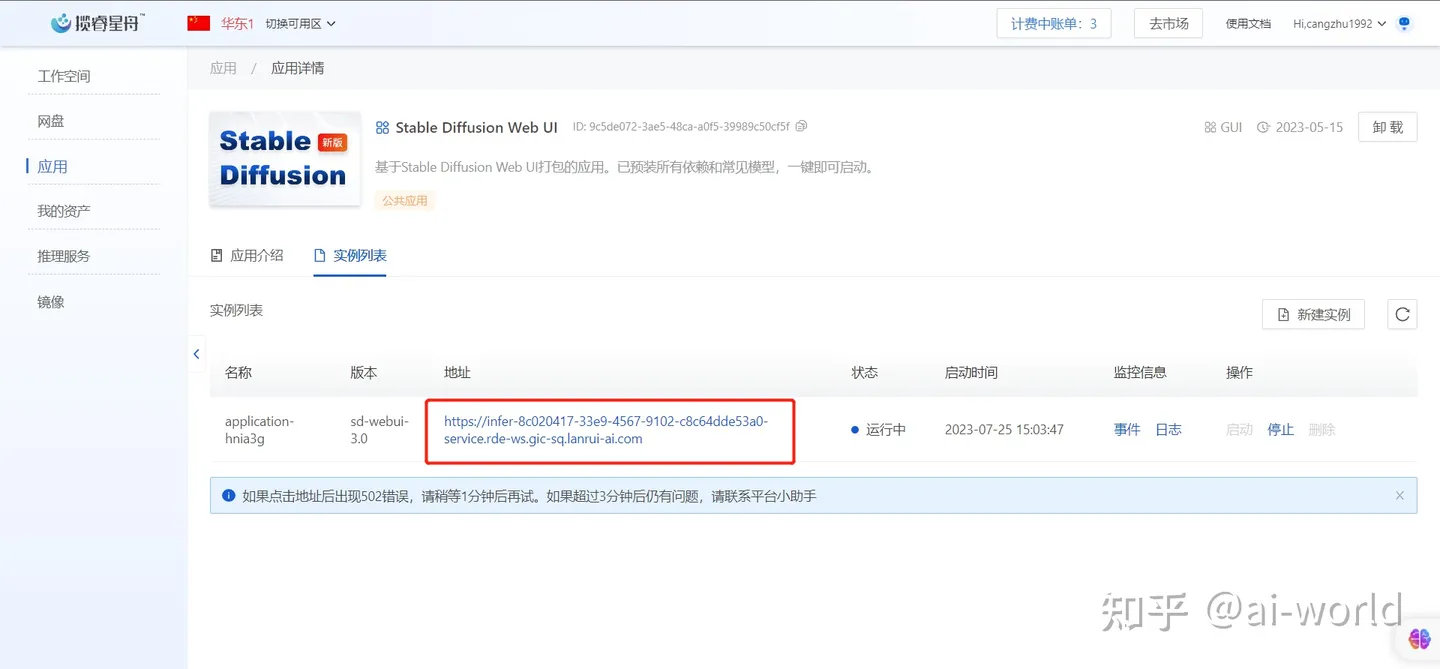Select 应用 in the sidebar
The width and height of the screenshot is (1440, 669).
tap(52, 166)
